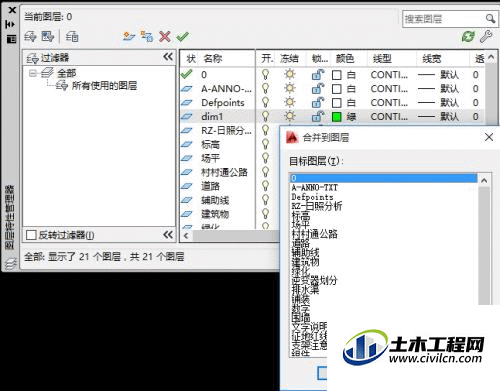Click the 颜色 column header

click(x=345, y=59)
